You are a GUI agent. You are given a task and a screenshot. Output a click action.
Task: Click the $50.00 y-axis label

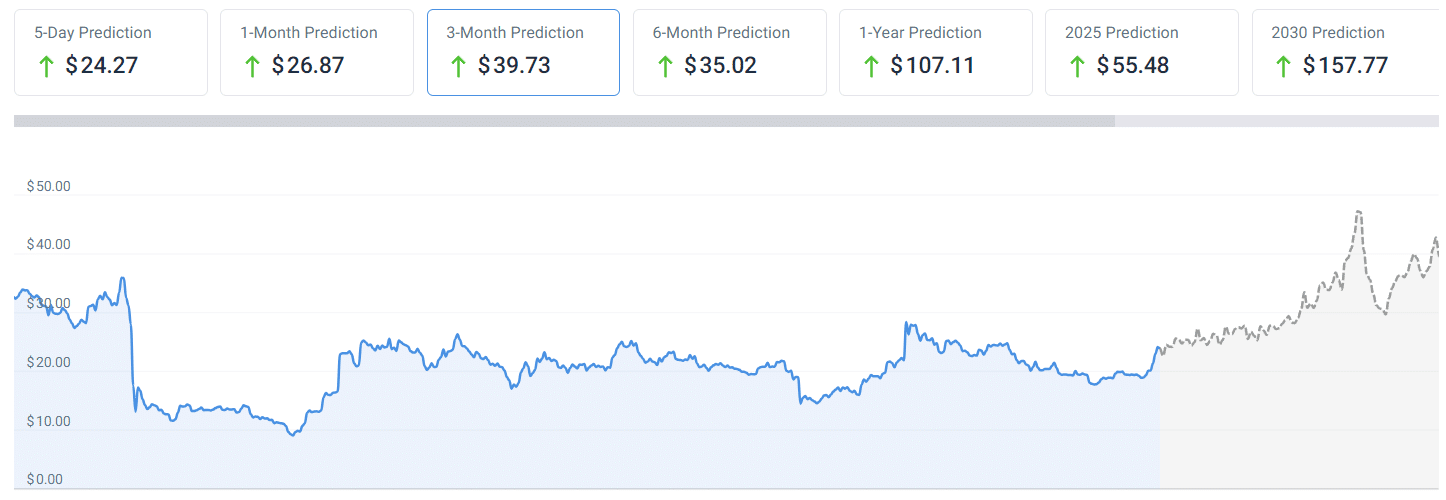point(49,186)
